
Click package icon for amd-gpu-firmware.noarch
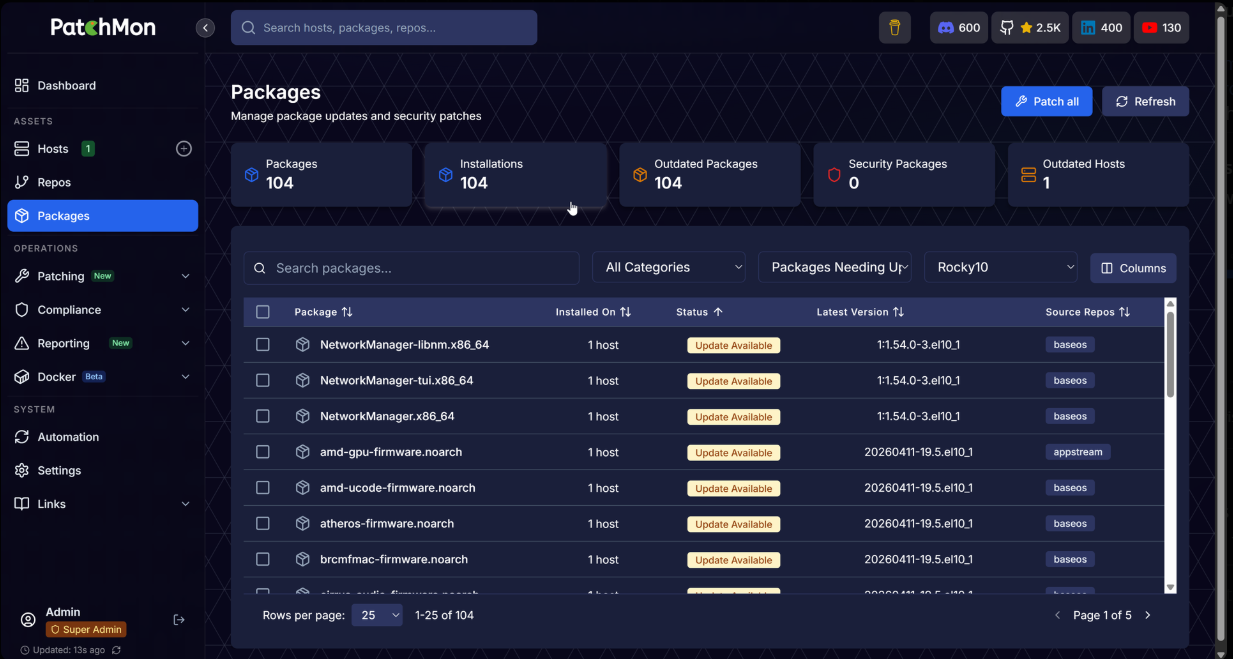[x=303, y=452]
